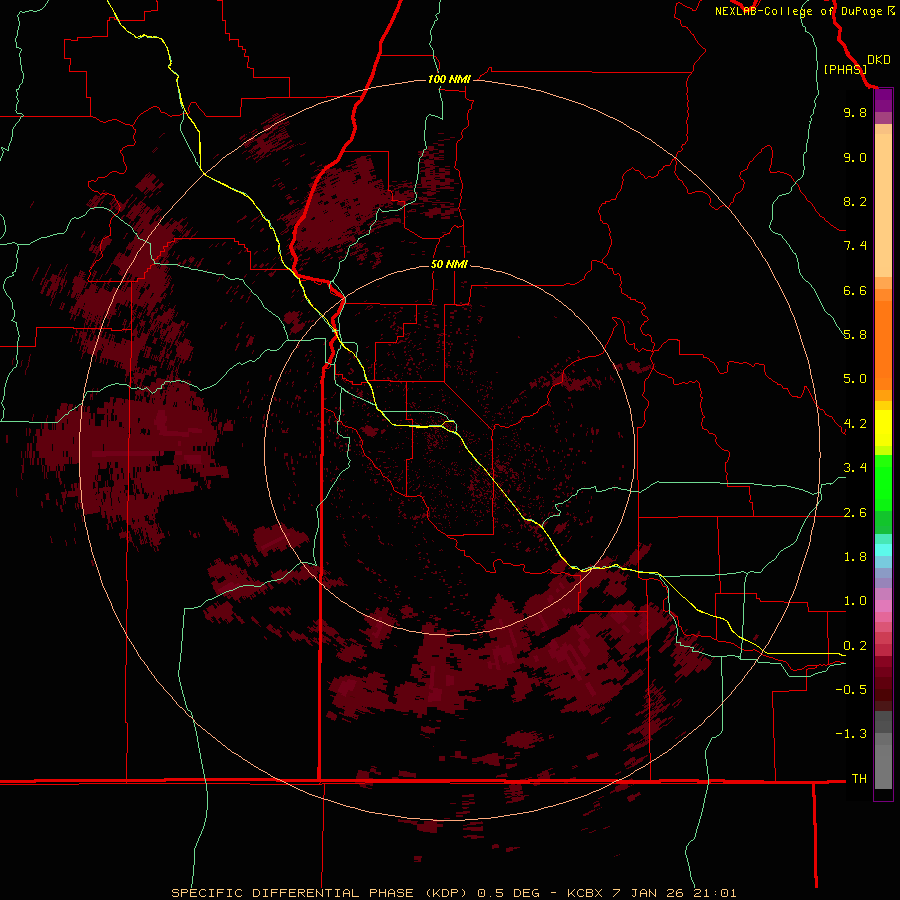This screenshot has height=900, width=900.
Task: Click the 2.6 scale value
Action: coord(855,513)
